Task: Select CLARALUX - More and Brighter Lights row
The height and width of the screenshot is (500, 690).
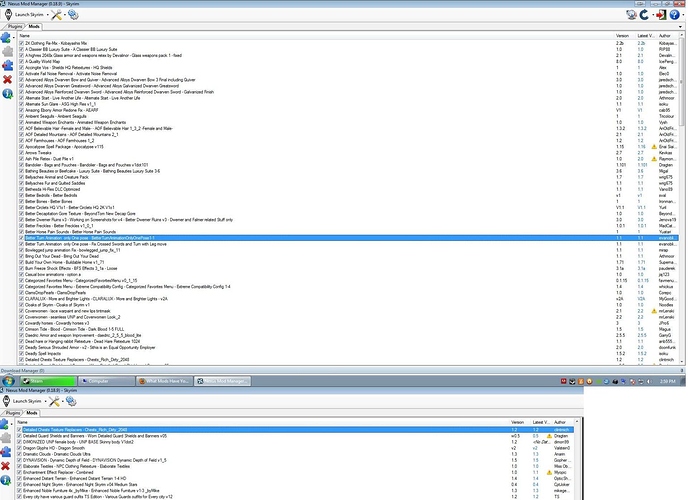Action: click(x=348, y=299)
